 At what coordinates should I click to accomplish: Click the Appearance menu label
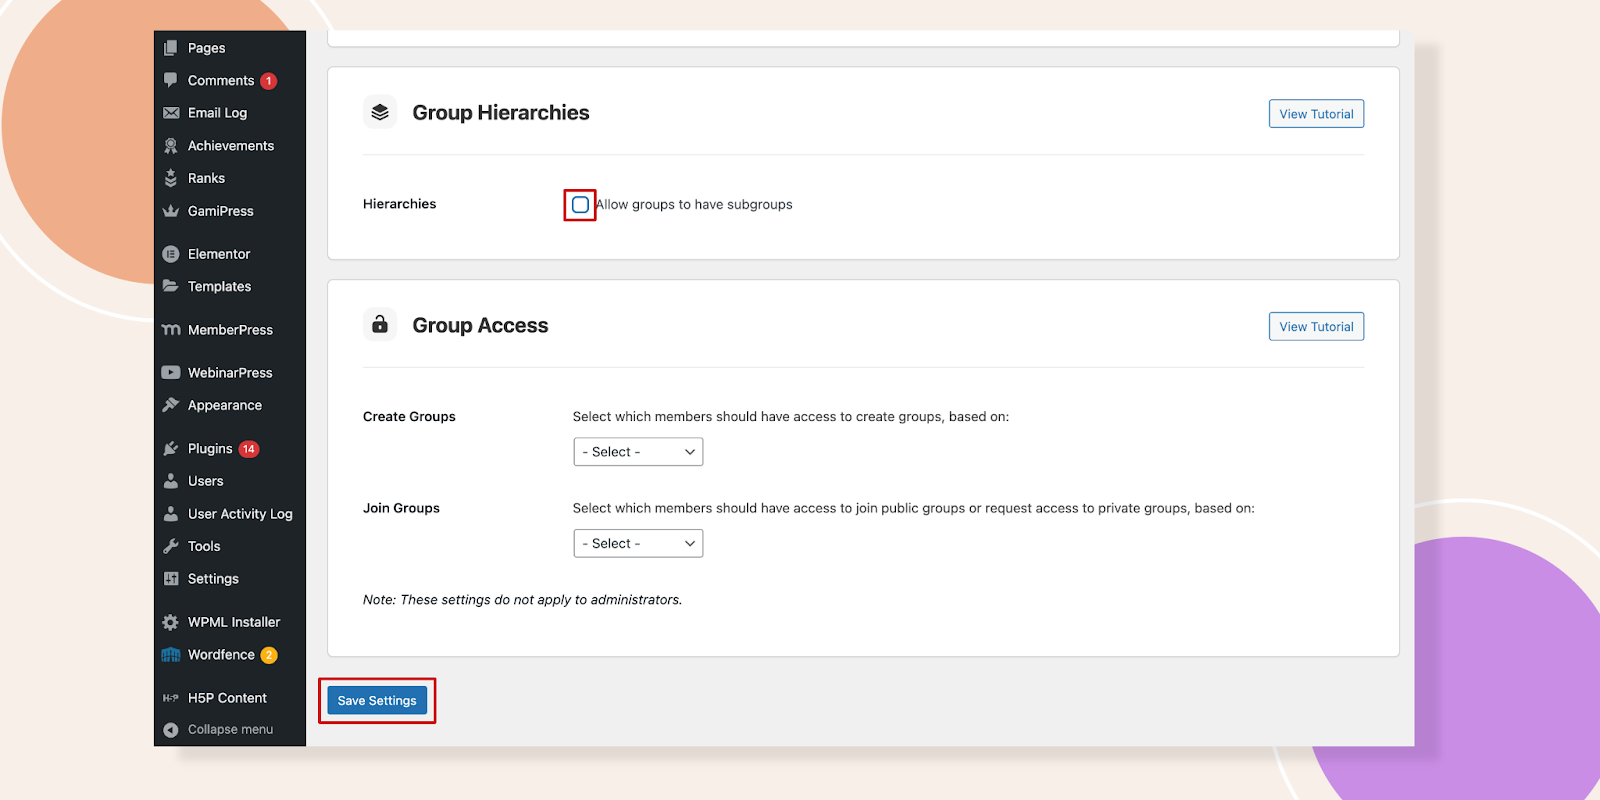tap(225, 405)
